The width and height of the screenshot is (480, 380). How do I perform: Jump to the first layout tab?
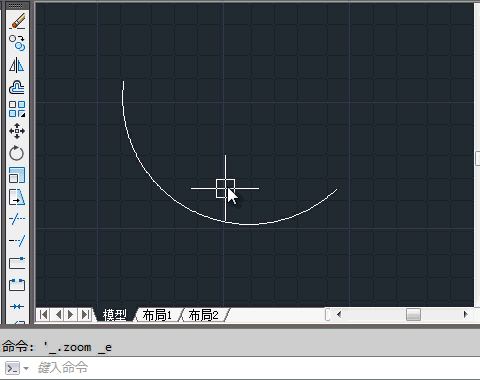pos(43,315)
